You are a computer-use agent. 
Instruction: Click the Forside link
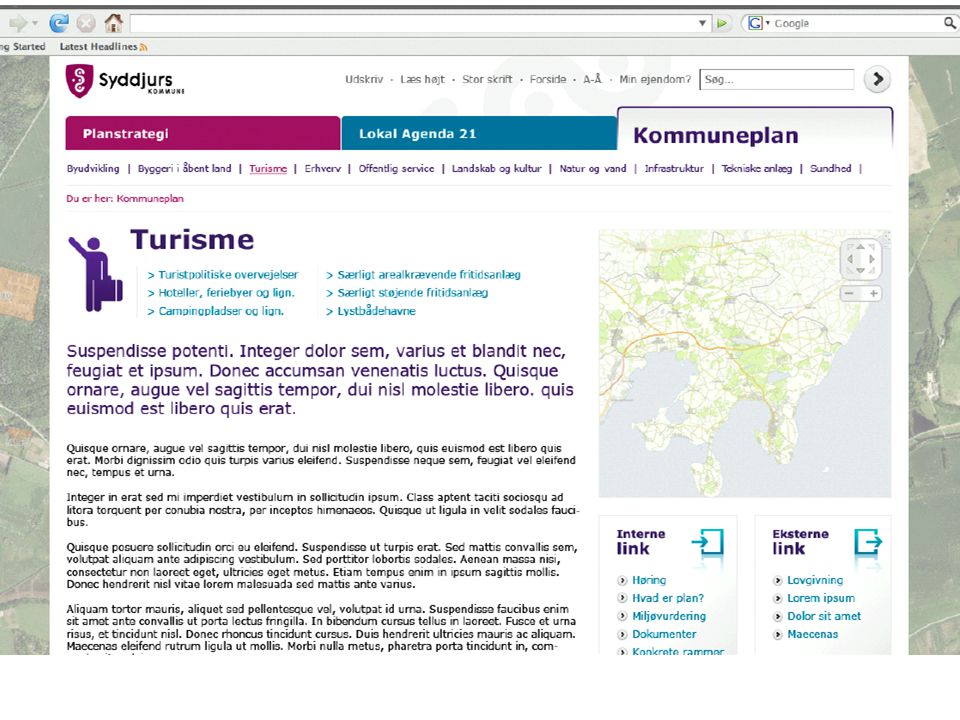point(548,79)
